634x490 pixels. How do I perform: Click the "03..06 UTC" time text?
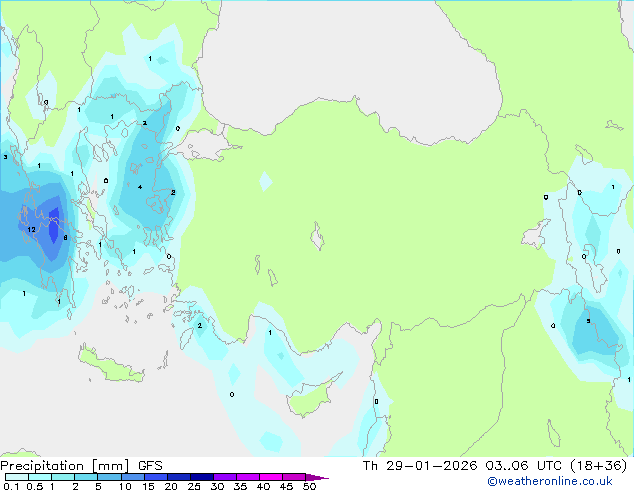point(524,466)
